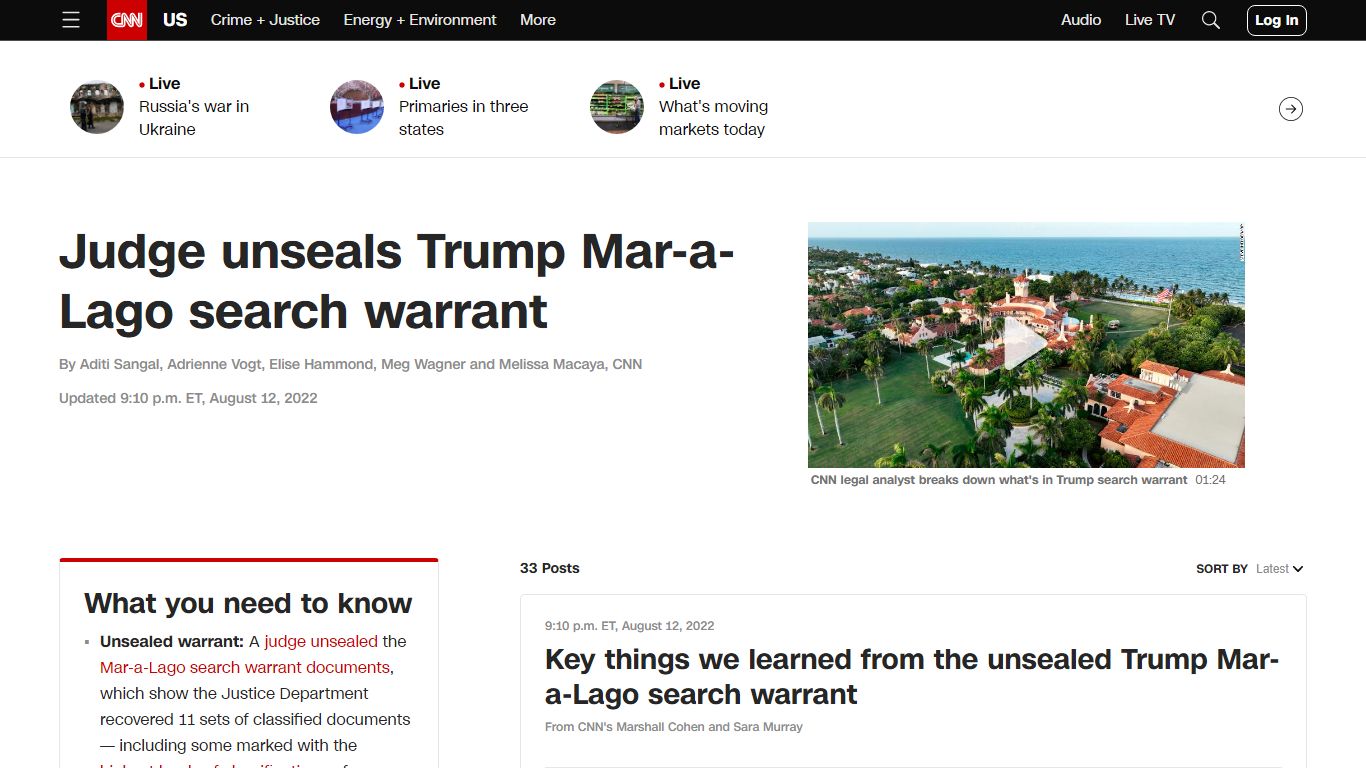This screenshot has width=1366, height=768.
Task: Go to Crime + Justice section
Action: [x=265, y=20]
